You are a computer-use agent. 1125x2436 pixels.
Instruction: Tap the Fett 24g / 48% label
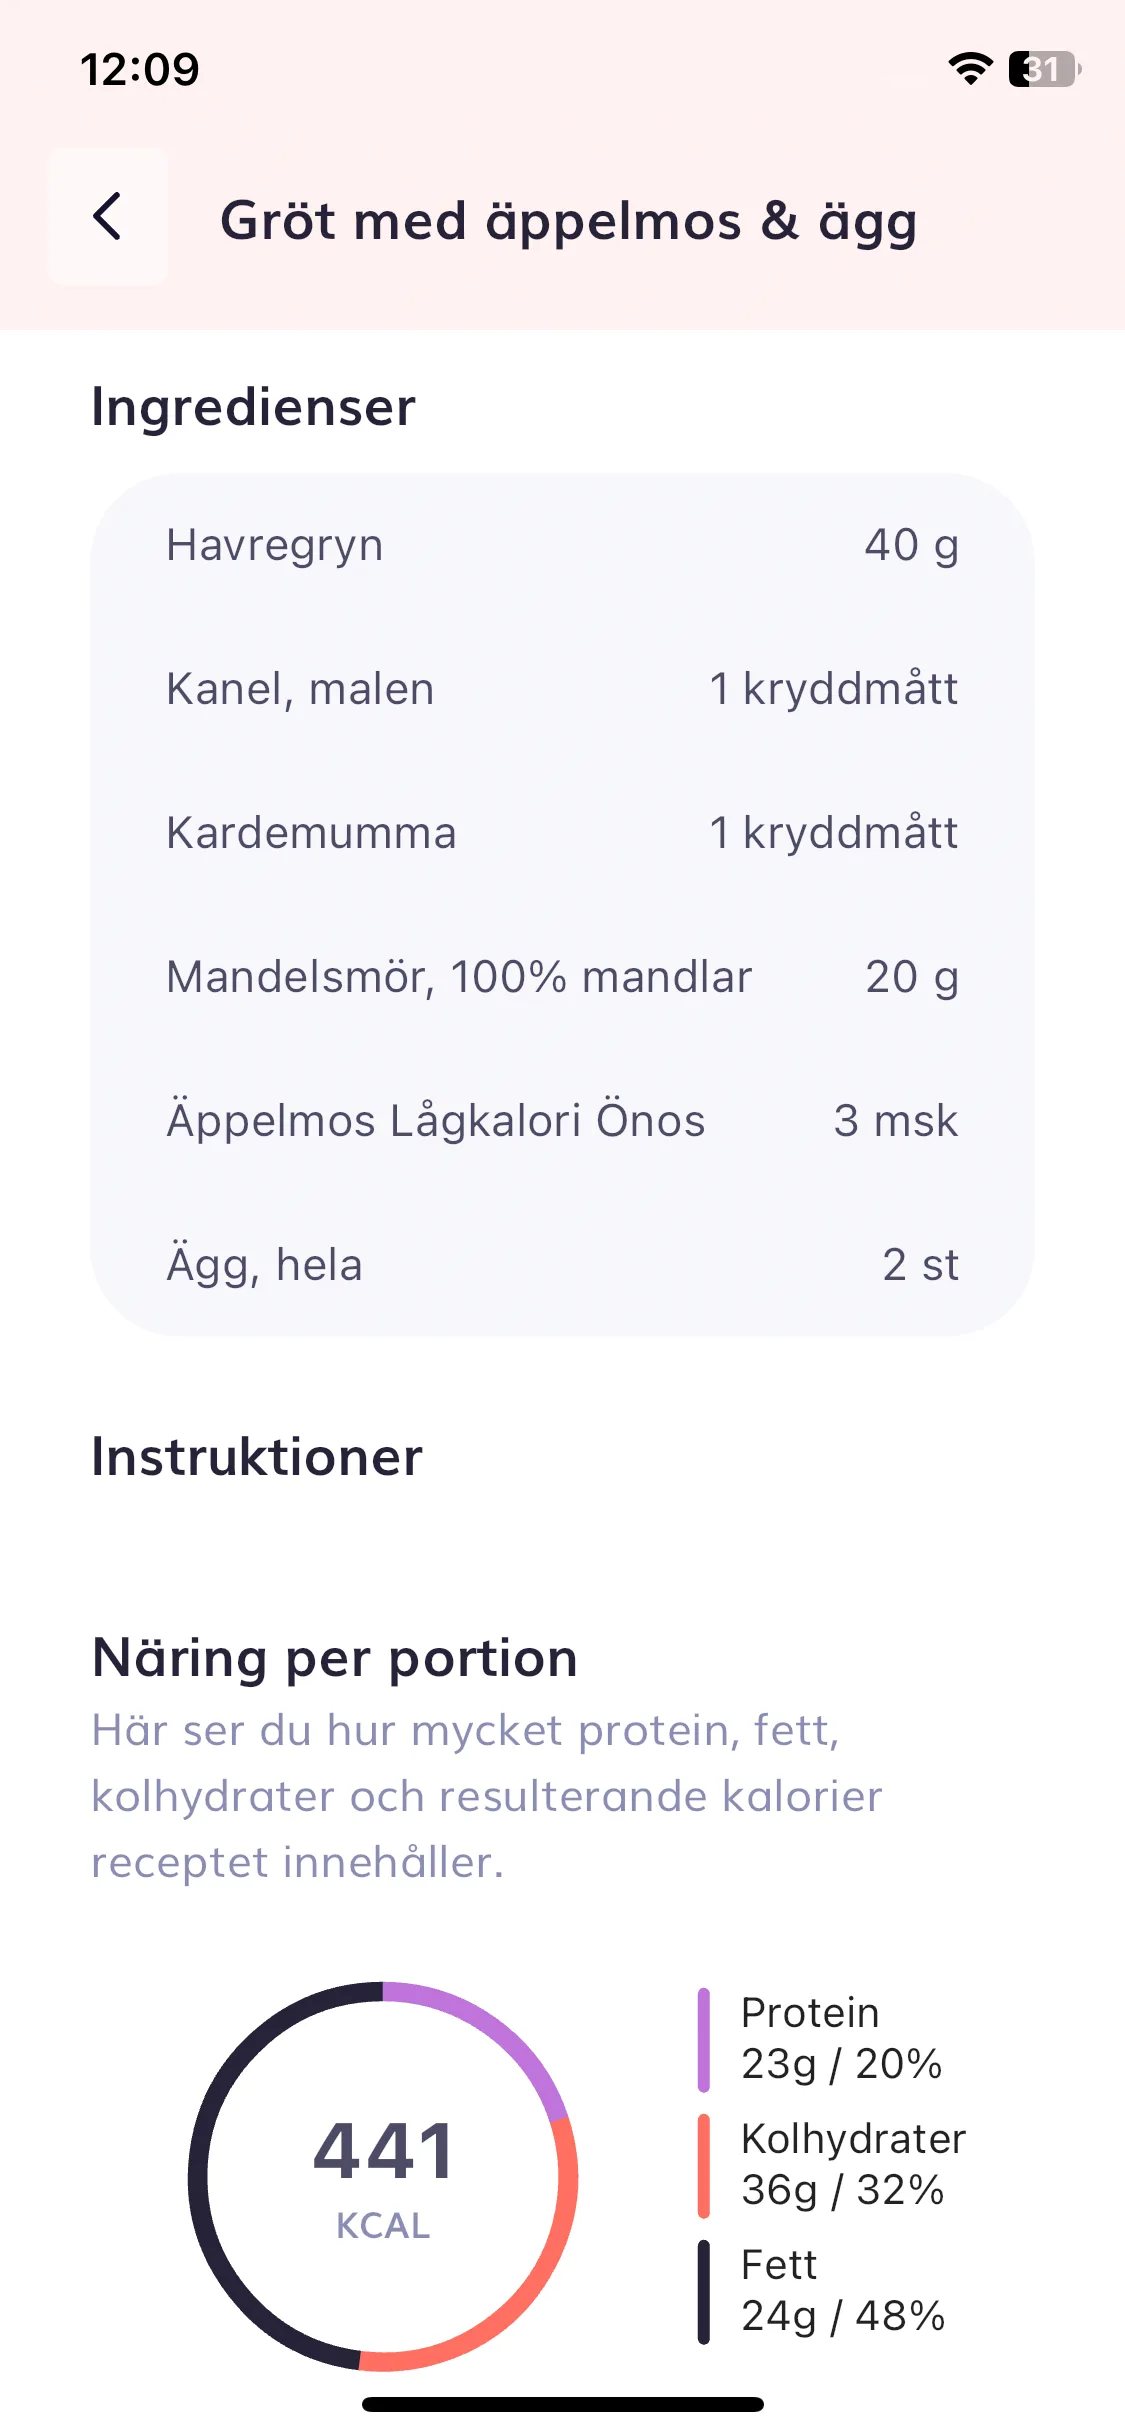point(842,2290)
